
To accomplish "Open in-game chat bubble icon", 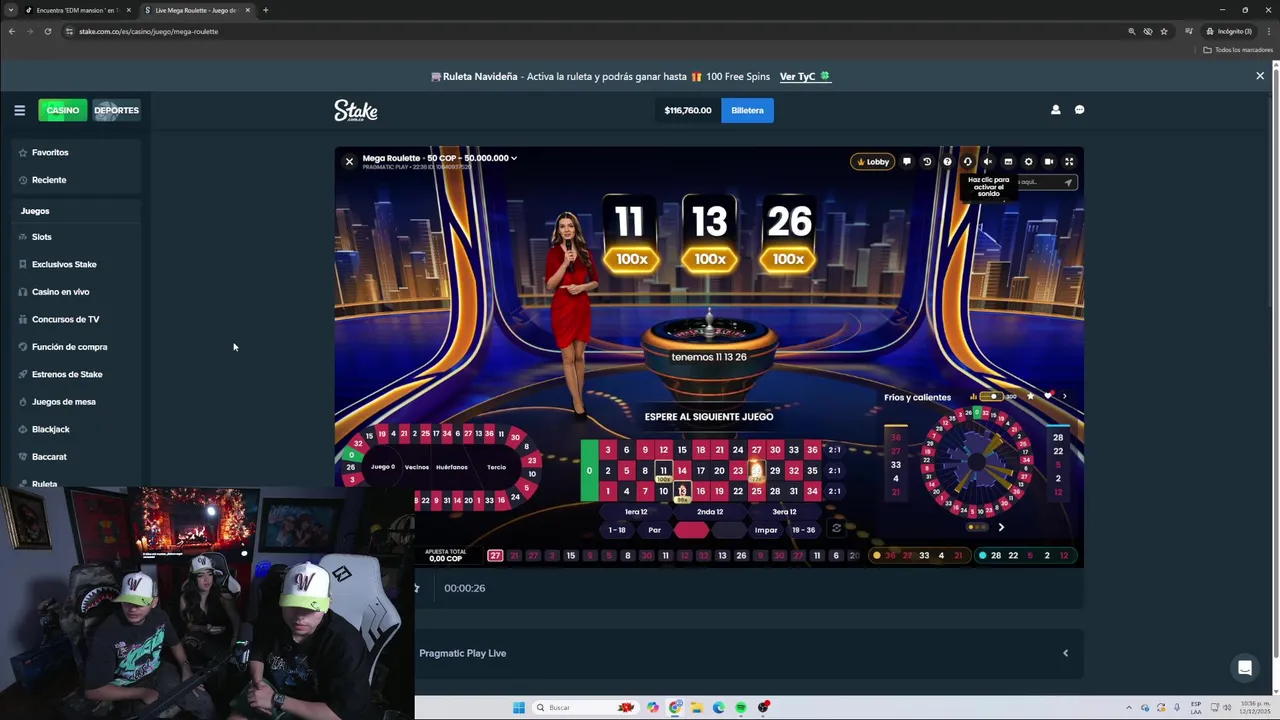I will click(907, 161).
